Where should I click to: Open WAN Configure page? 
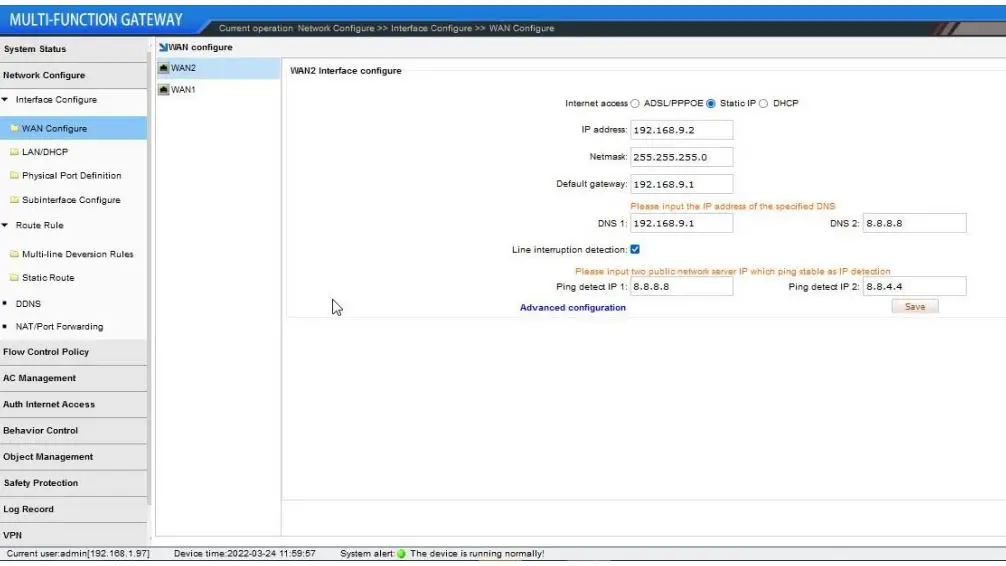tap(73, 128)
